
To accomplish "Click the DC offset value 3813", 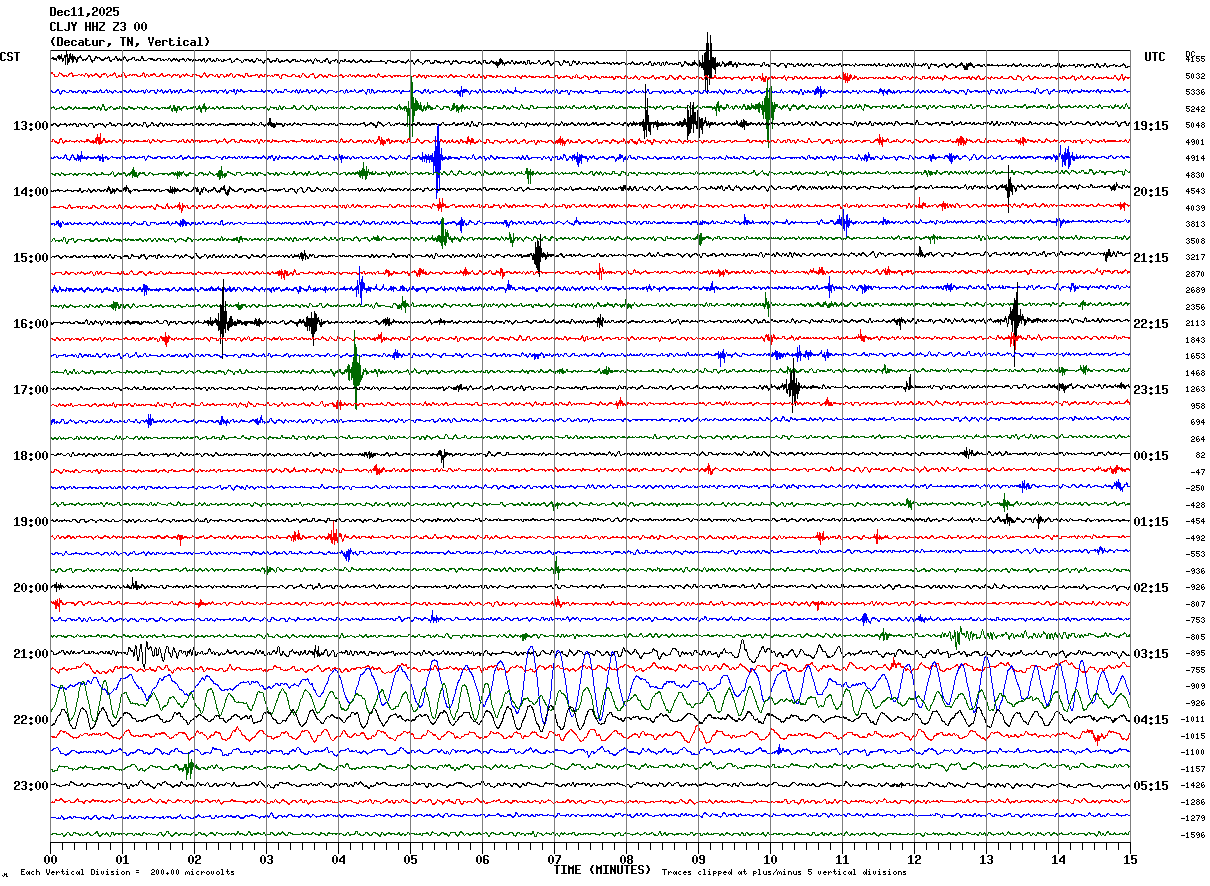I will 1195,225.
